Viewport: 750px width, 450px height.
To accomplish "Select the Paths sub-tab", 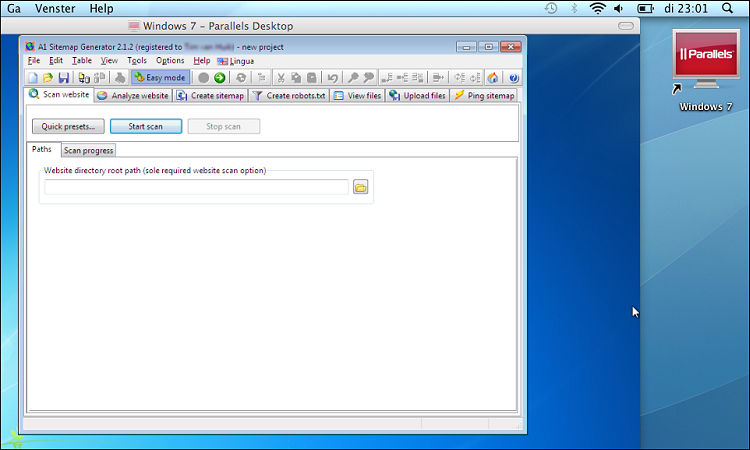I will [x=42, y=149].
